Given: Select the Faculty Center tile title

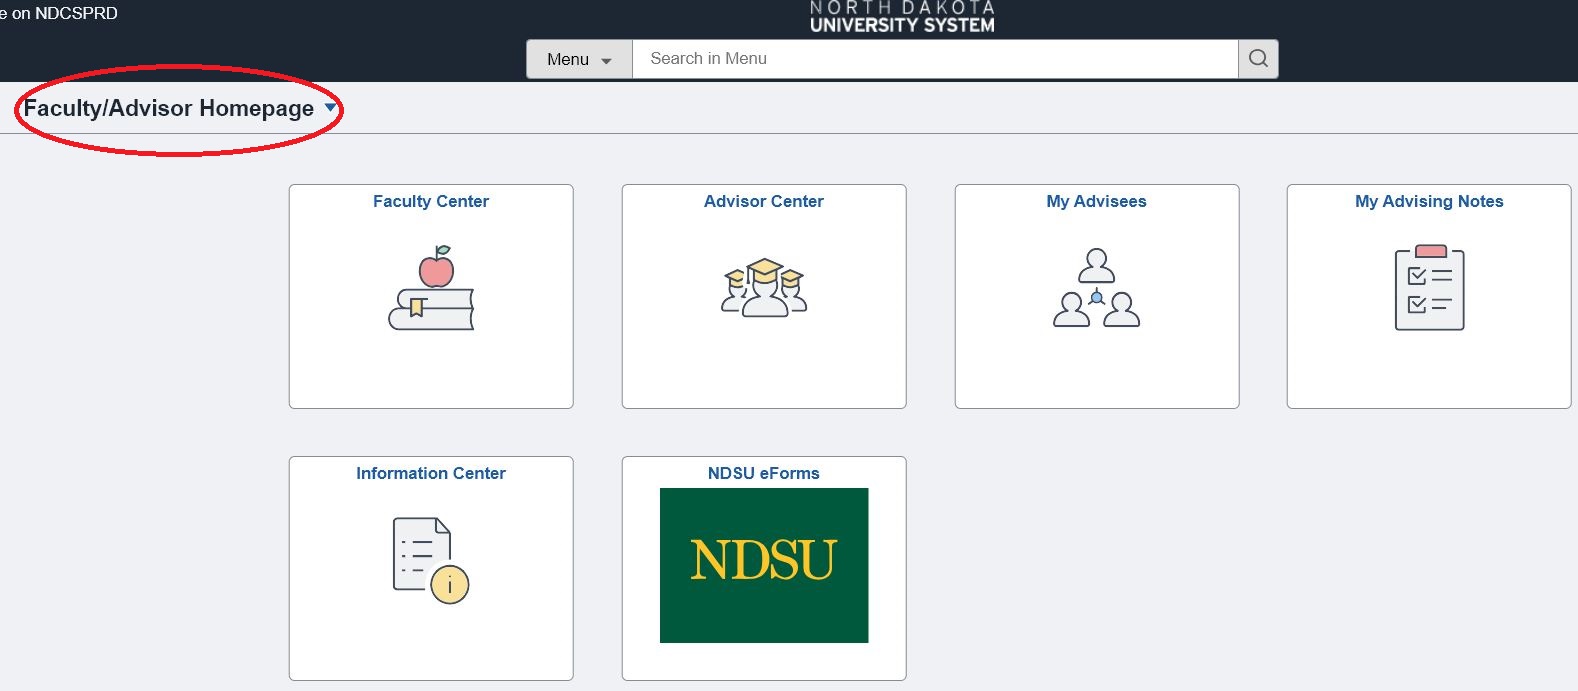Looking at the screenshot, I should (x=431, y=201).
